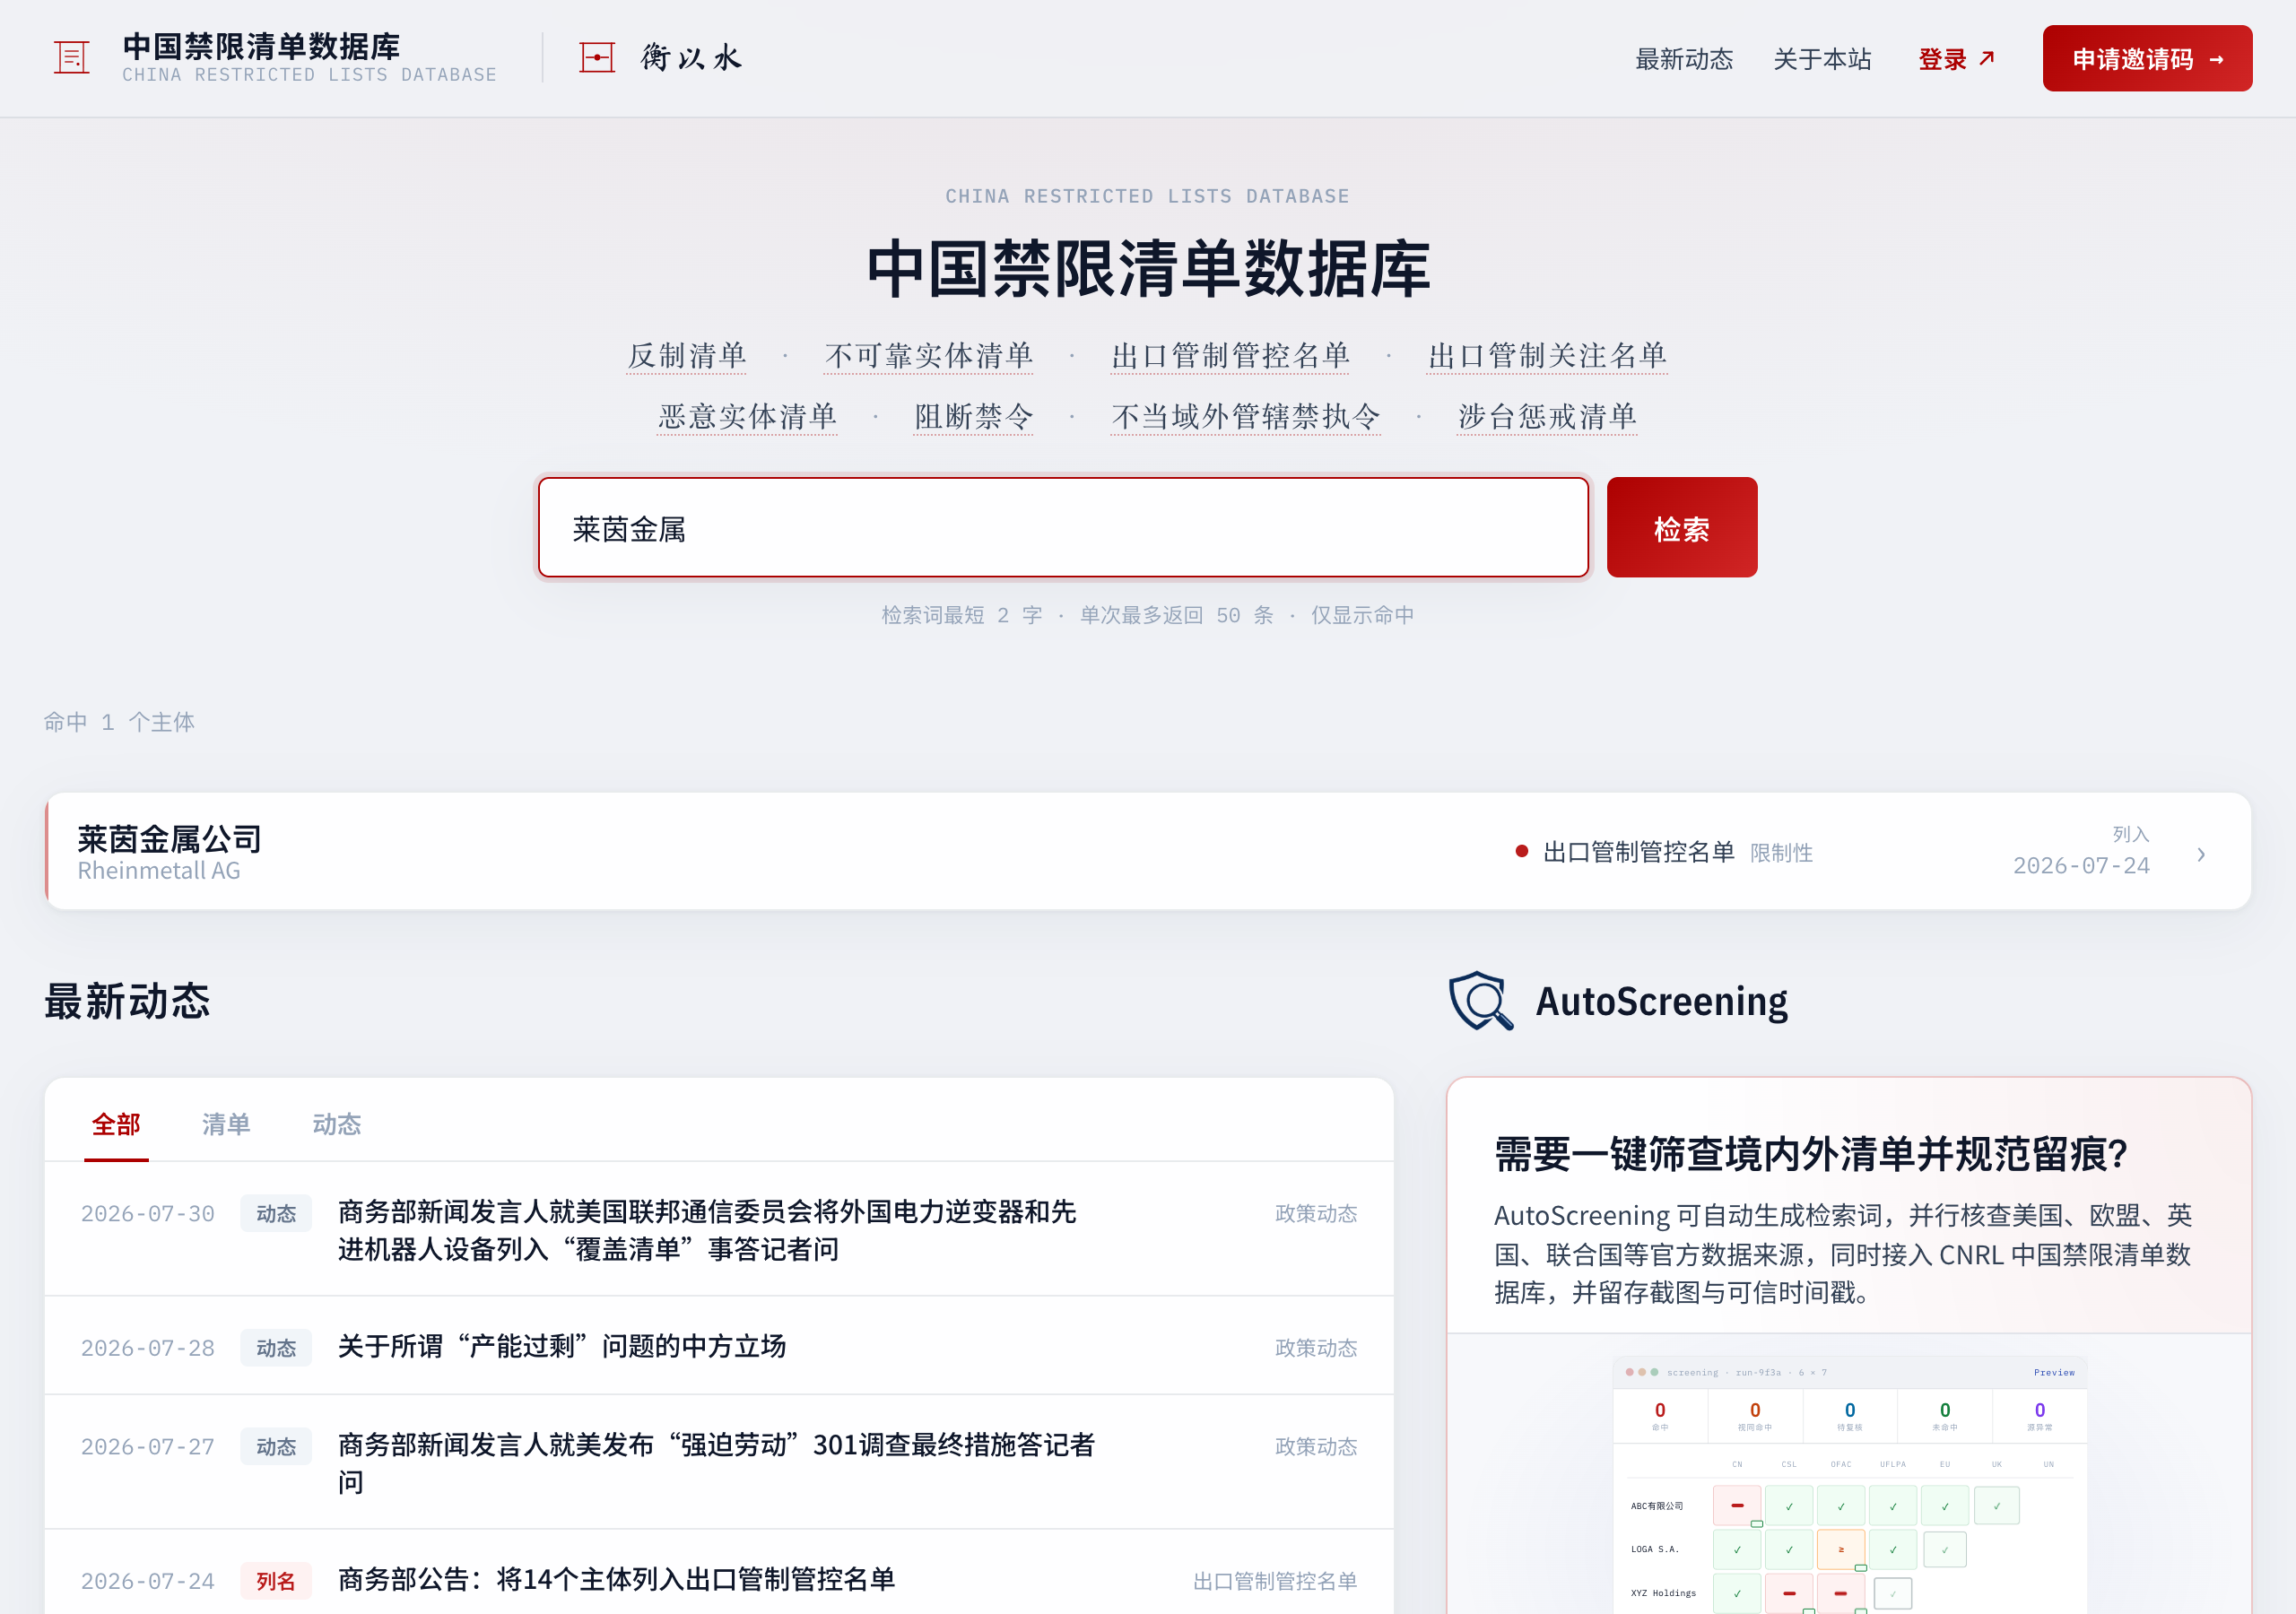Open the 涉台惩戒清单 list link

point(1548,417)
